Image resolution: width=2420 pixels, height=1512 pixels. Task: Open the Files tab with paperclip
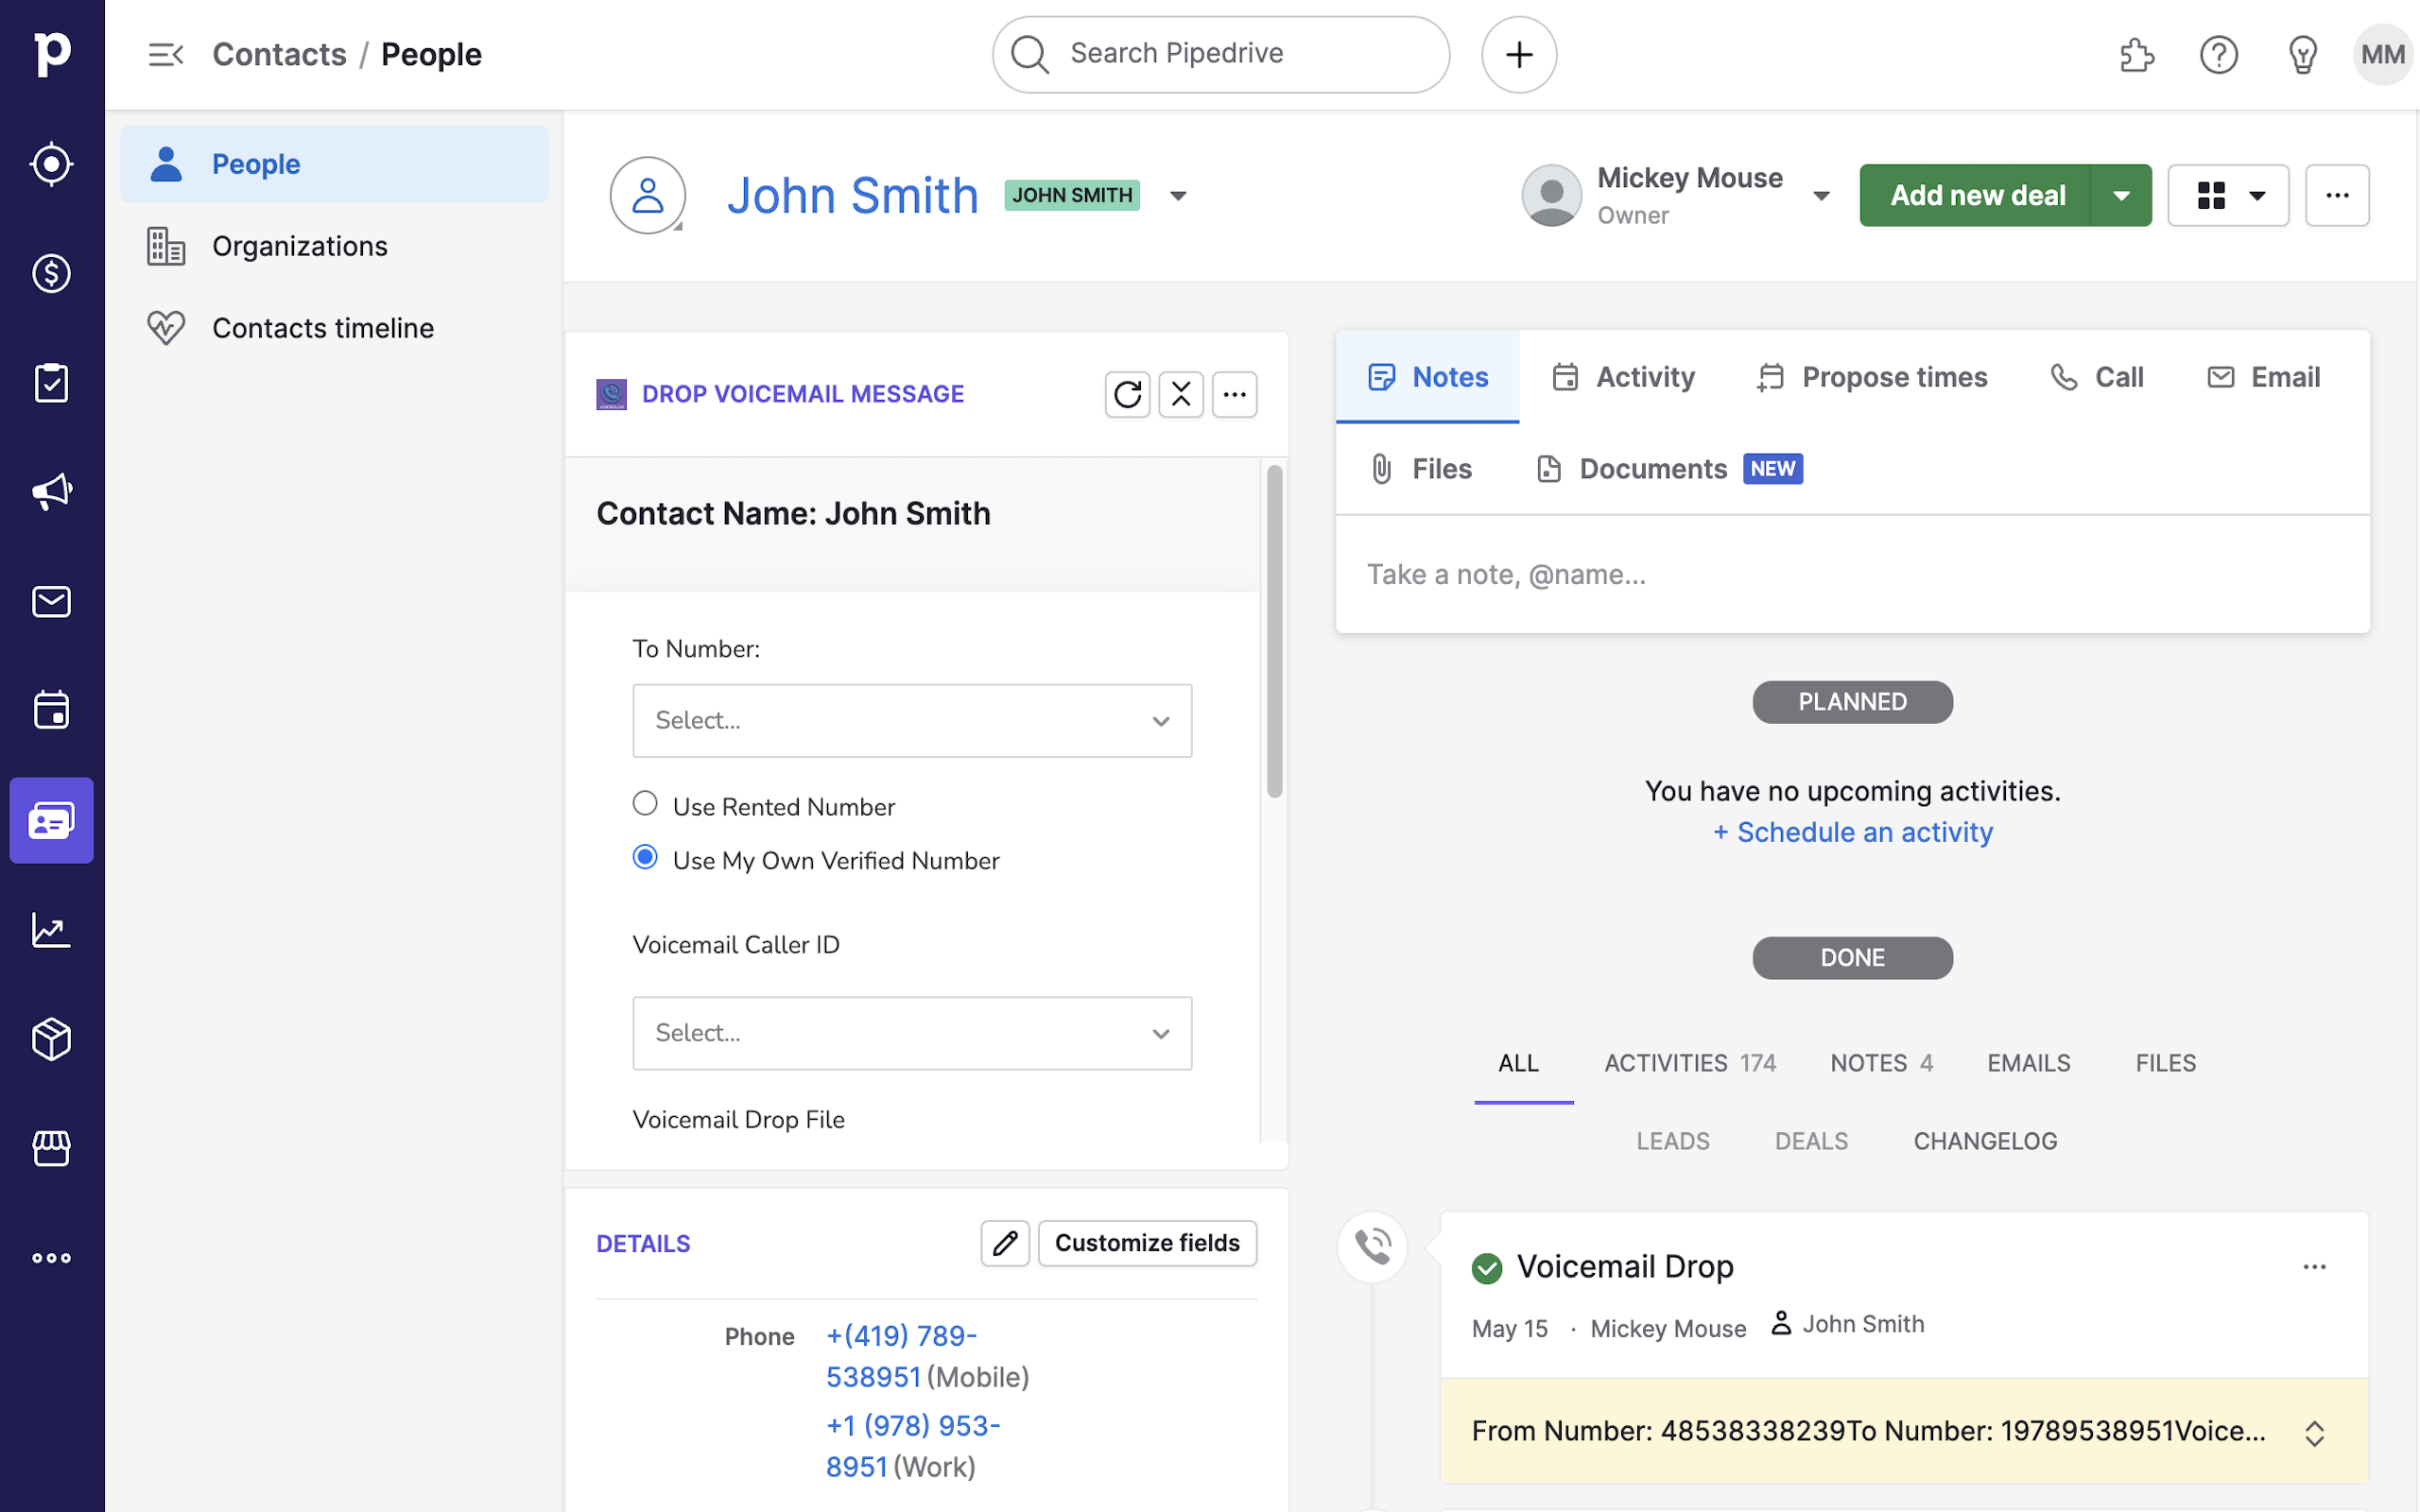(x=1420, y=469)
